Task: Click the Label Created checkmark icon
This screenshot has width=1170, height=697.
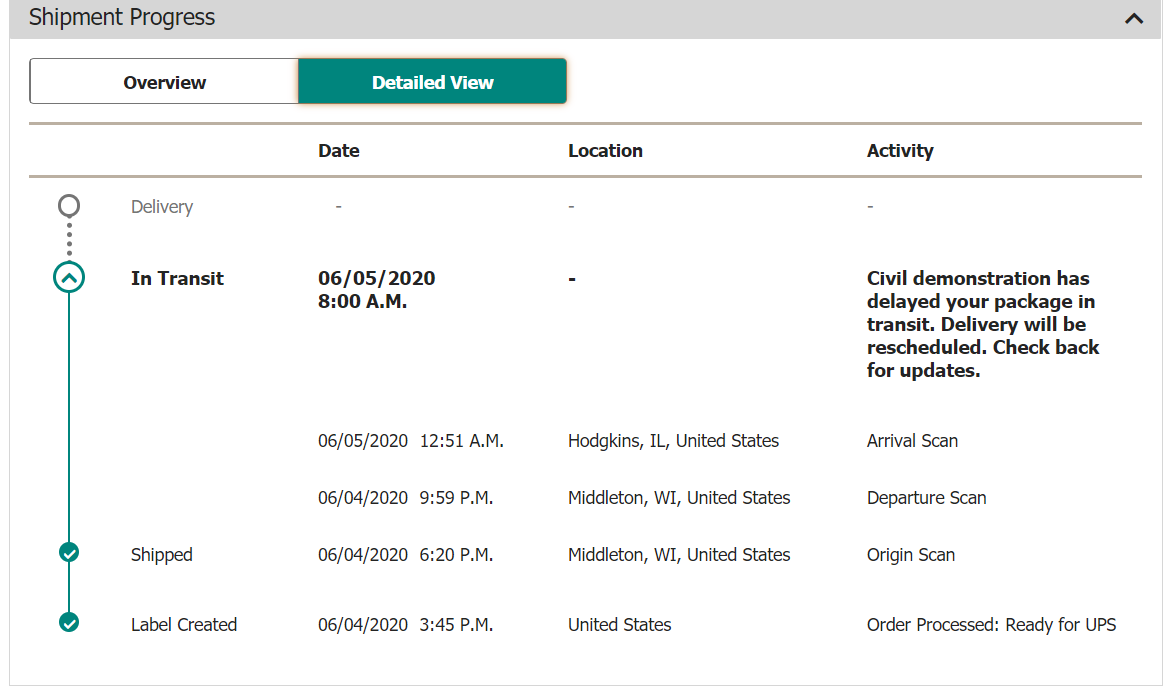Action: point(69,622)
